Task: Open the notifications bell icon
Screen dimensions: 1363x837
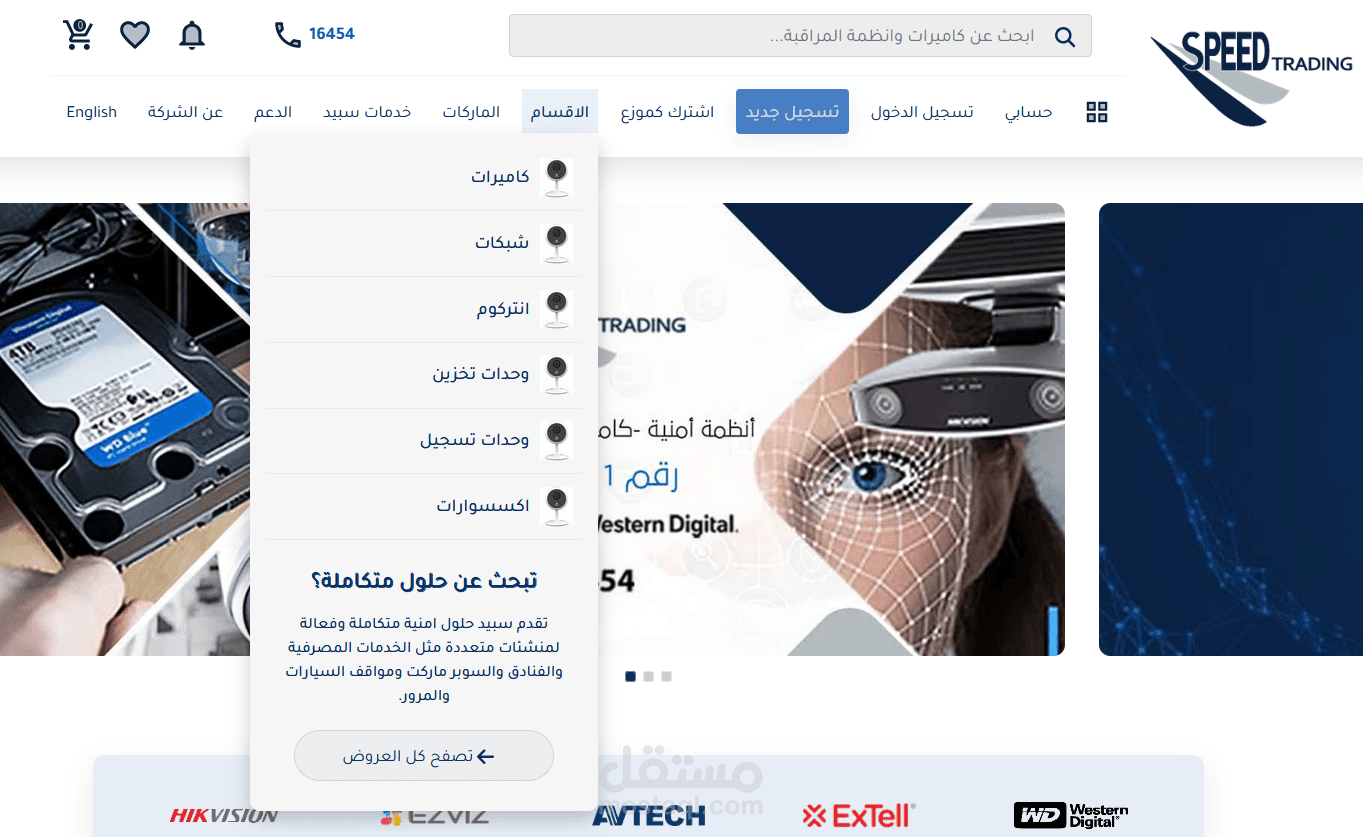Action: click(x=192, y=35)
